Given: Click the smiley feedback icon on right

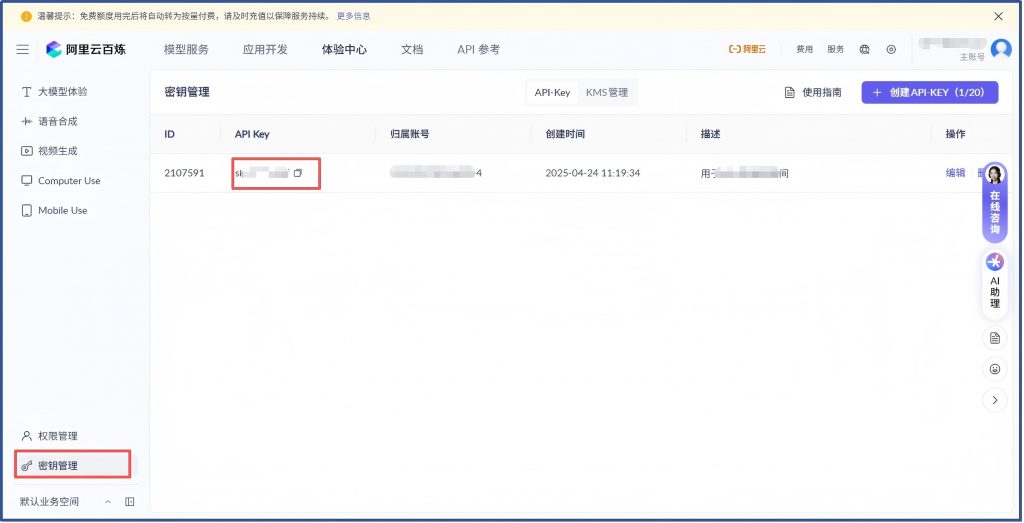Looking at the screenshot, I should pos(994,369).
